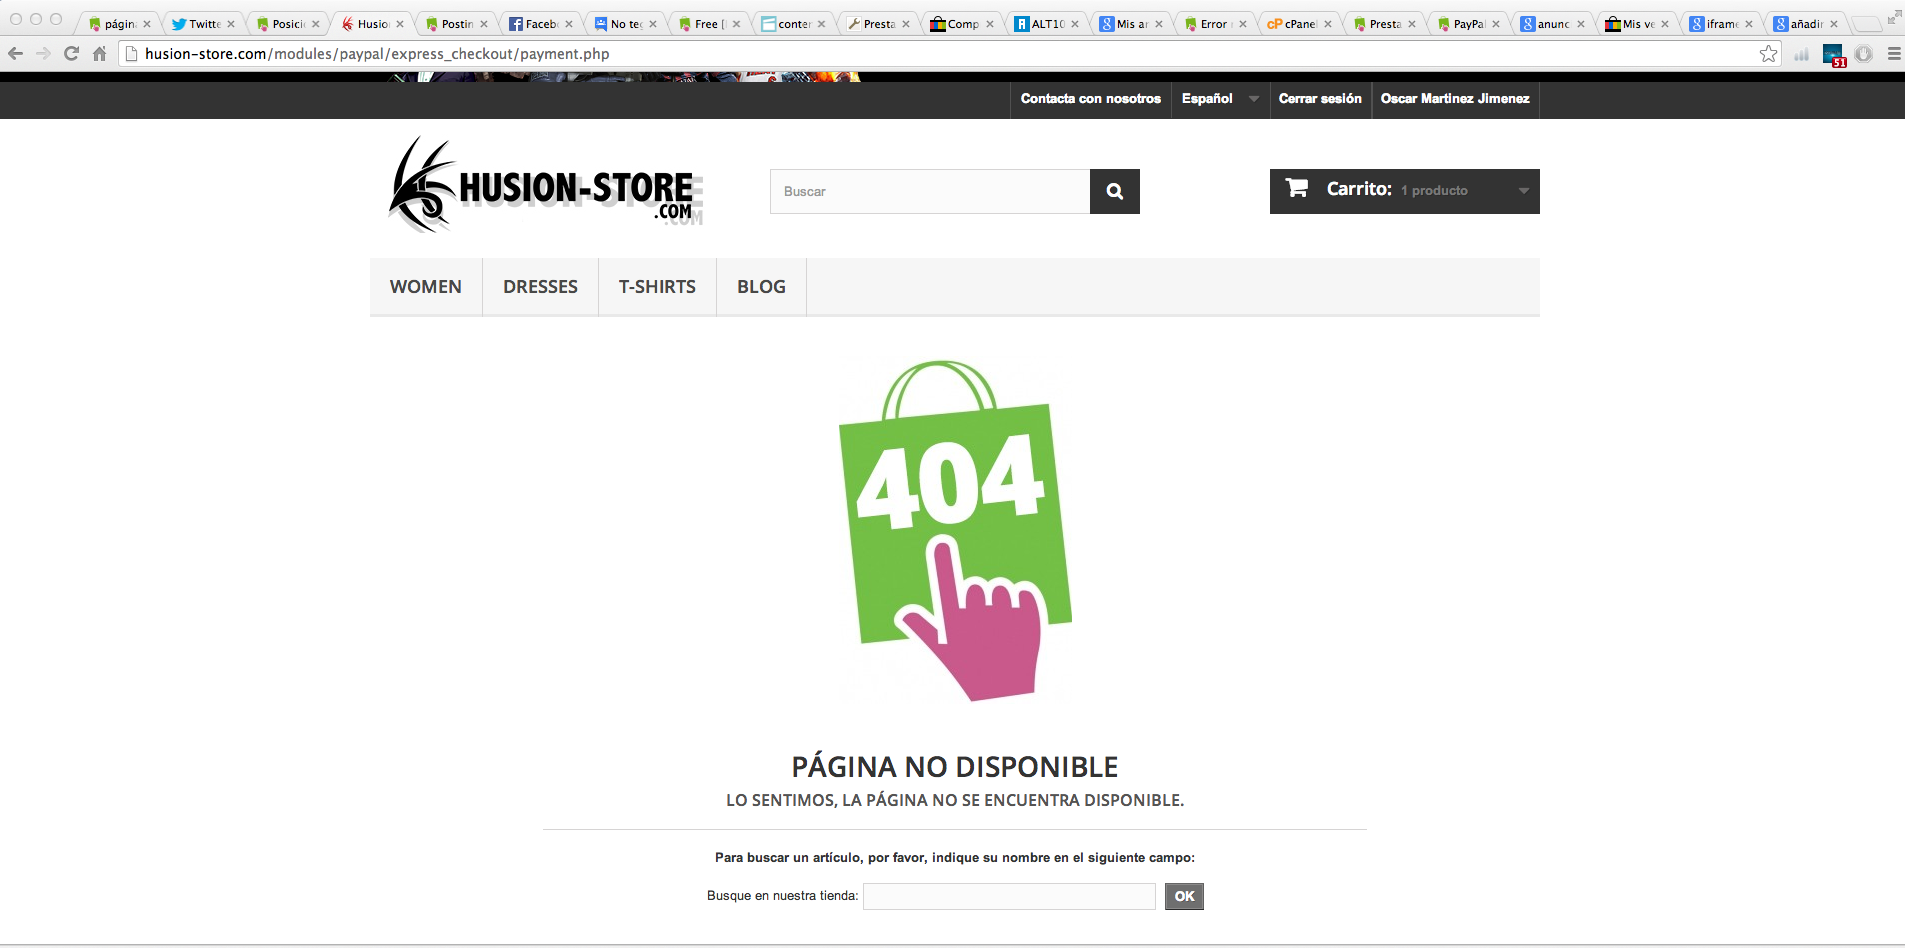Focus the Buscar search field
This screenshot has width=1905, height=948.
click(930, 191)
